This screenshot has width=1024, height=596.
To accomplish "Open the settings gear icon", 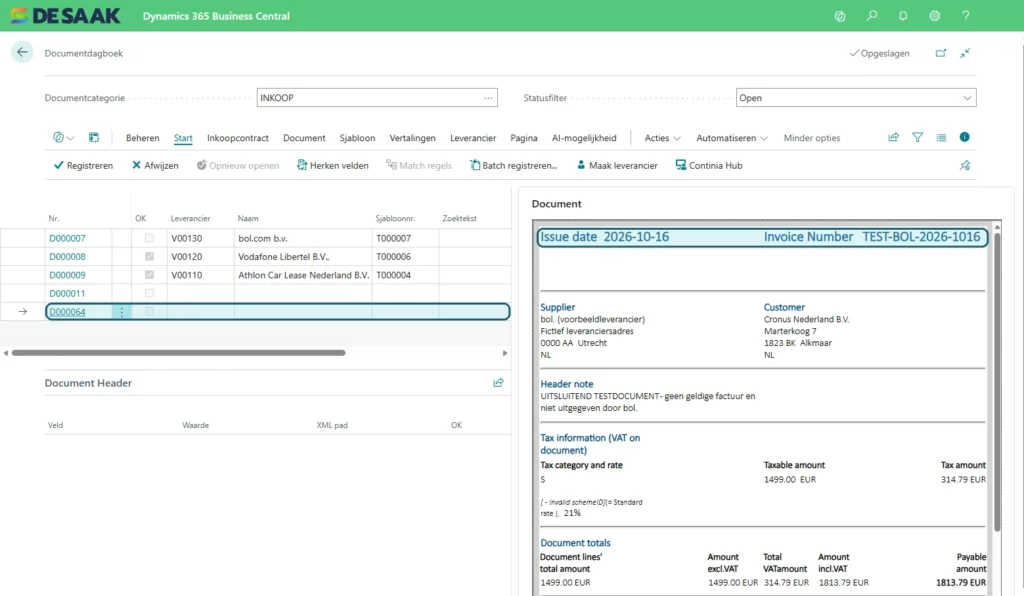I will [935, 16].
